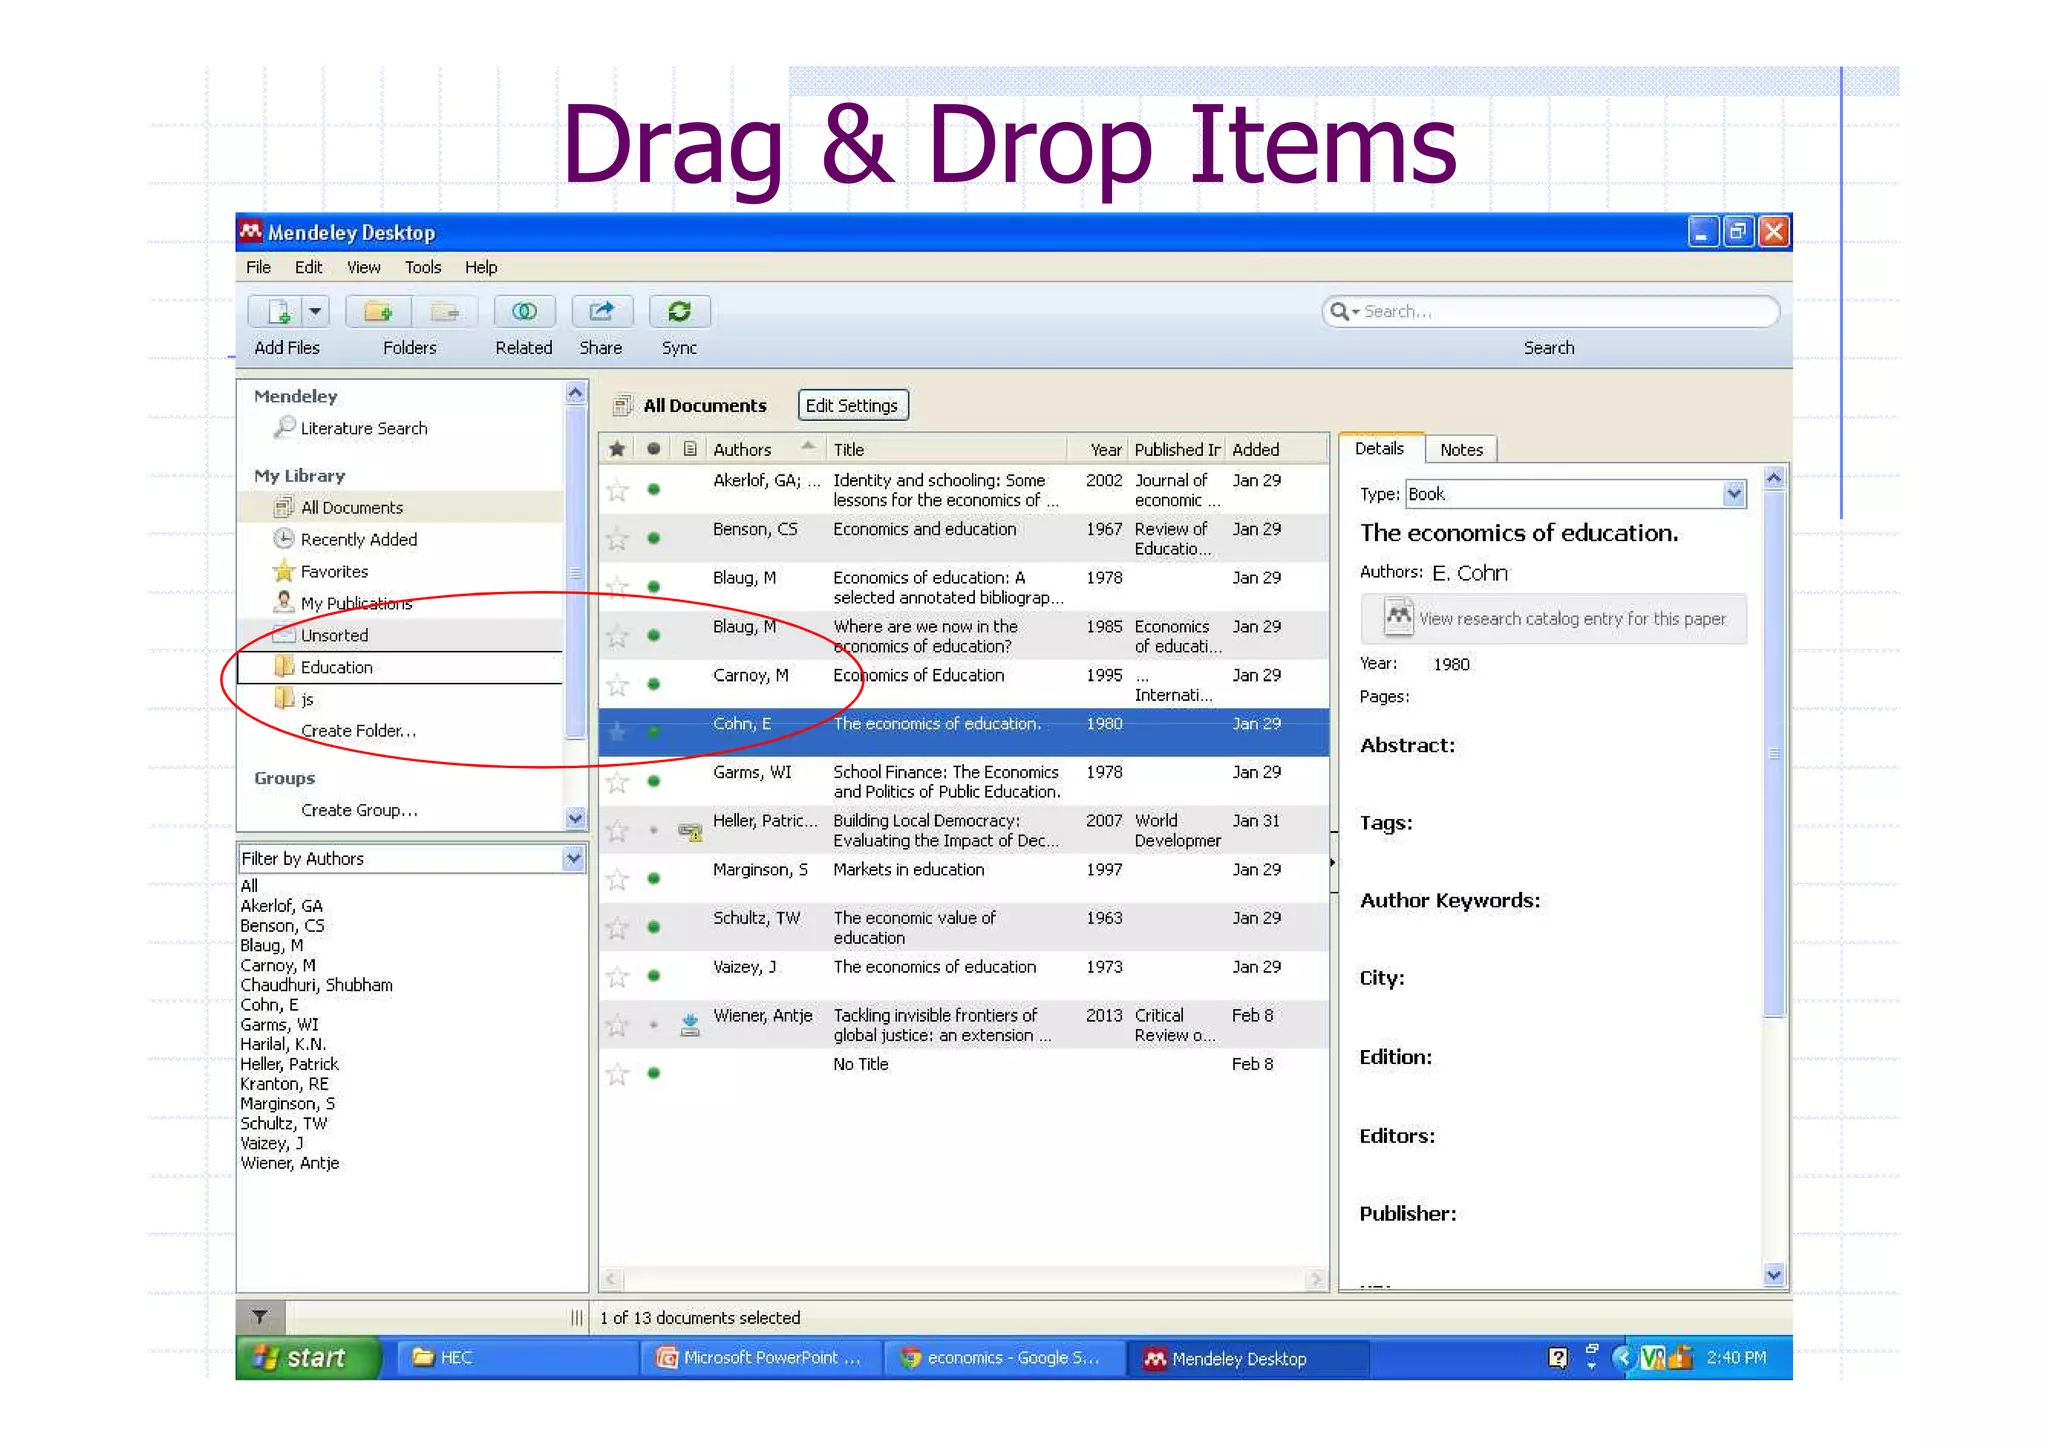This screenshot has width=2048, height=1447.
Task: Click Create Folder... link
Action: (x=358, y=731)
